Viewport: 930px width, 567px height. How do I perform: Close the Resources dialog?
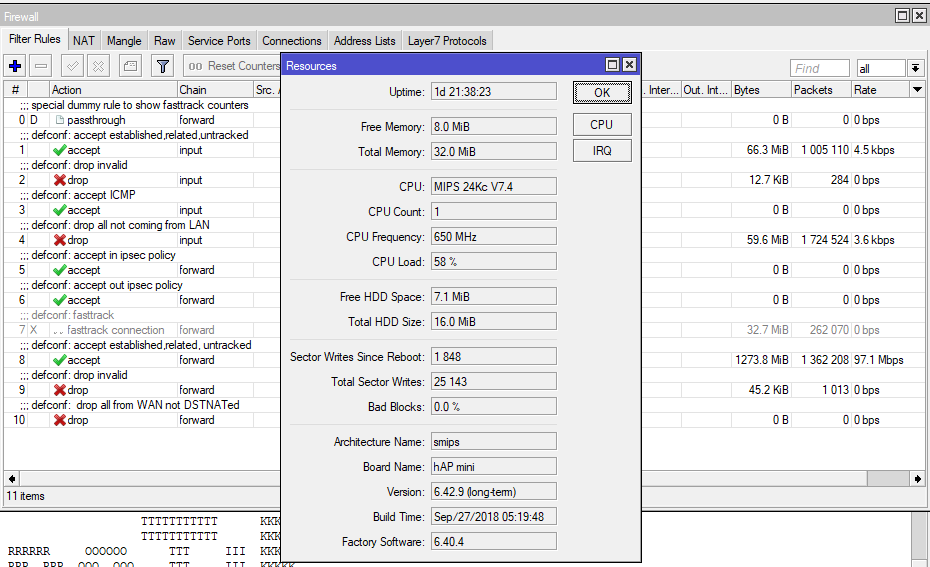pyautogui.click(x=629, y=65)
